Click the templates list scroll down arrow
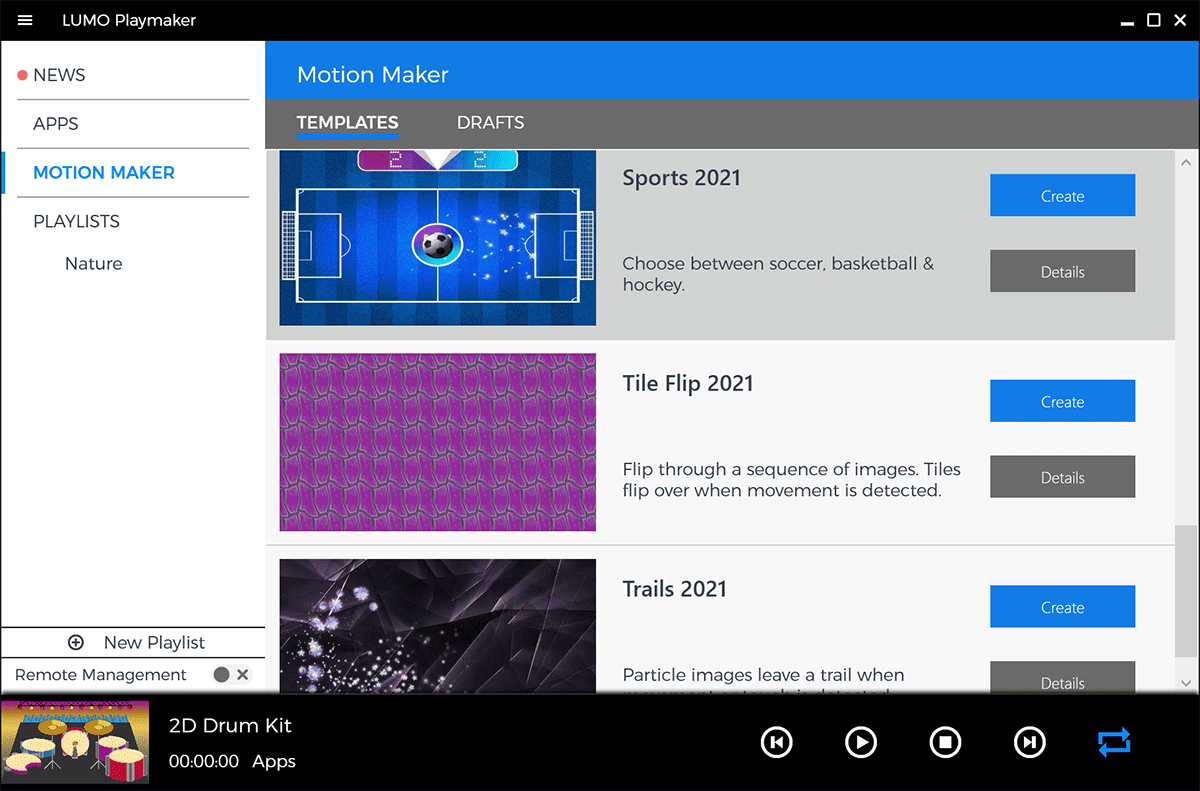The width and height of the screenshot is (1200, 791). [x=1186, y=684]
